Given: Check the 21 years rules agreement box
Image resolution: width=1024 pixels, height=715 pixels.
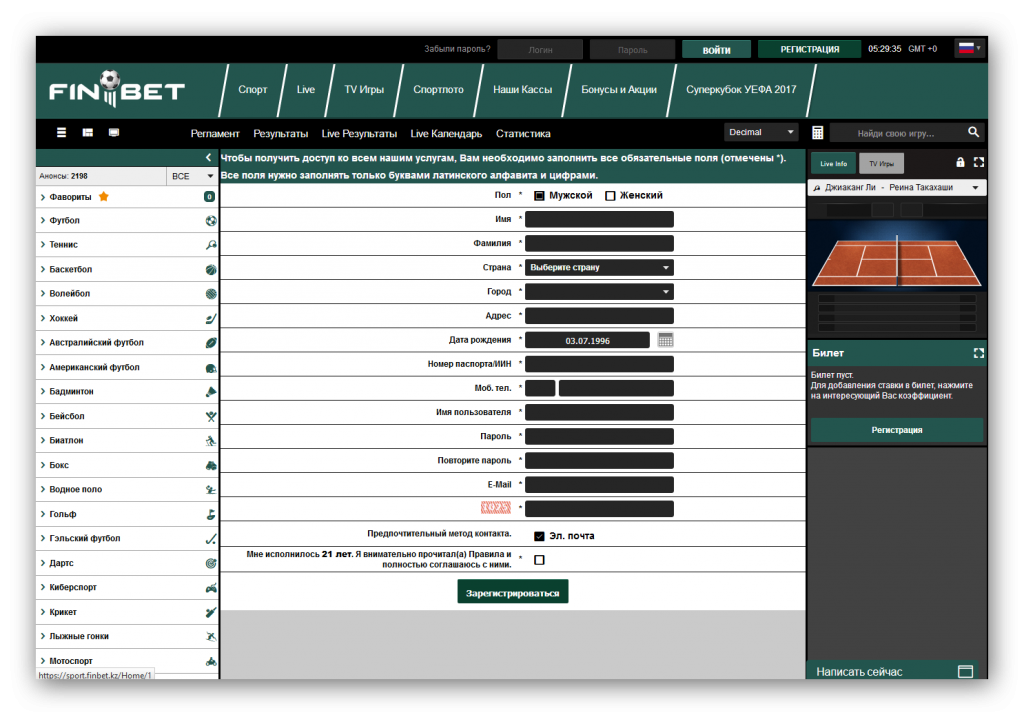Looking at the screenshot, I should (539, 560).
